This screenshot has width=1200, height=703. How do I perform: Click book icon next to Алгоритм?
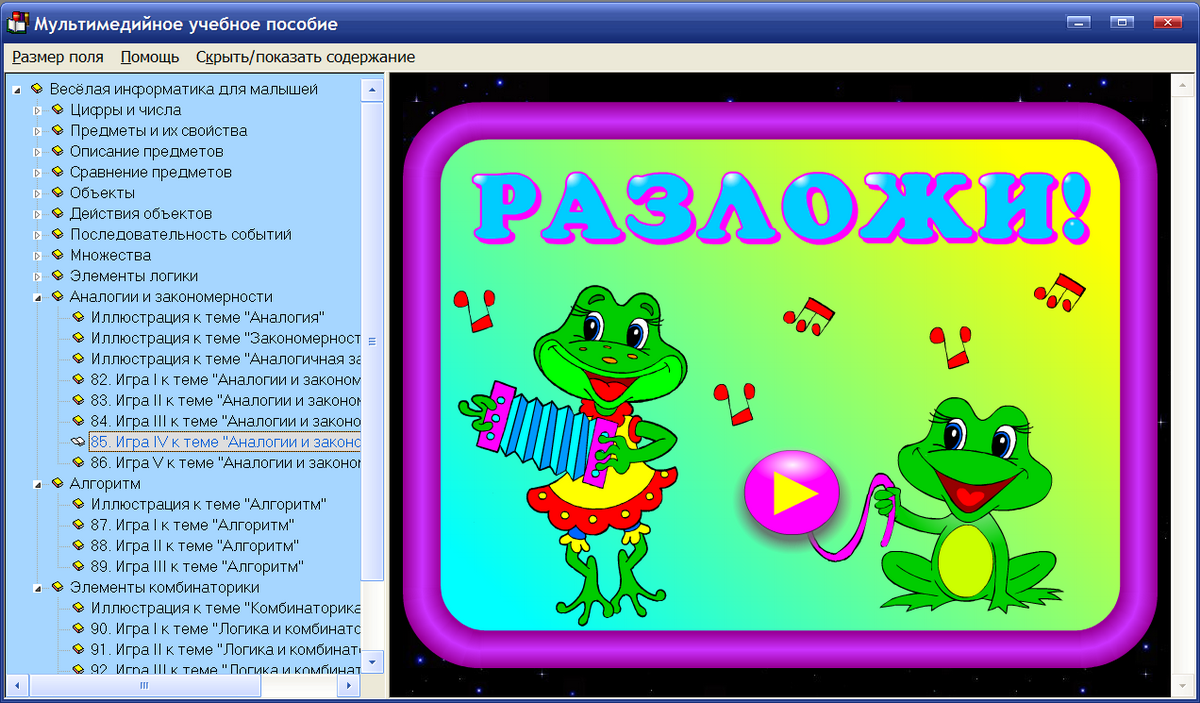click(57, 484)
